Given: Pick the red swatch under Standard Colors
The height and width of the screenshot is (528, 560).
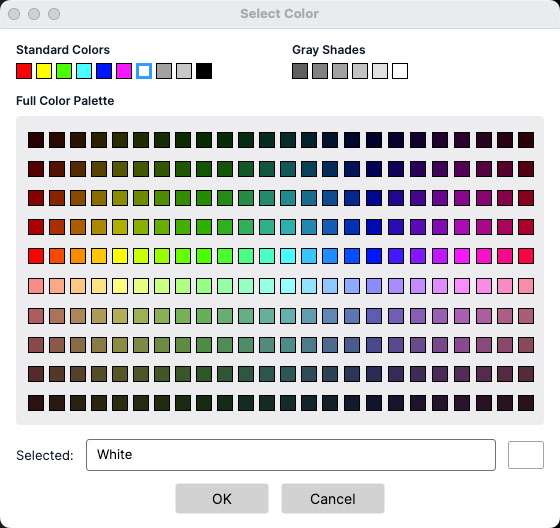Looking at the screenshot, I should pos(24,71).
